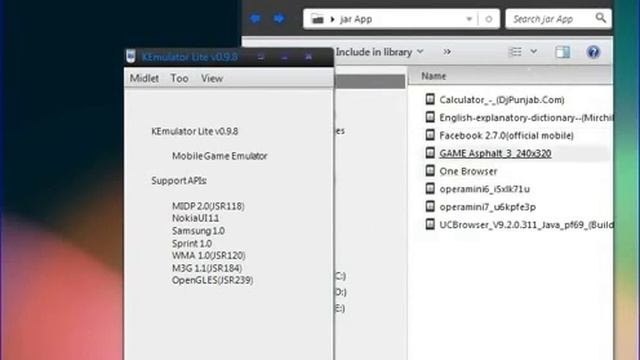Click the Asphalt 3 jar file icon
This screenshot has height=360, width=640.
coord(430,153)
